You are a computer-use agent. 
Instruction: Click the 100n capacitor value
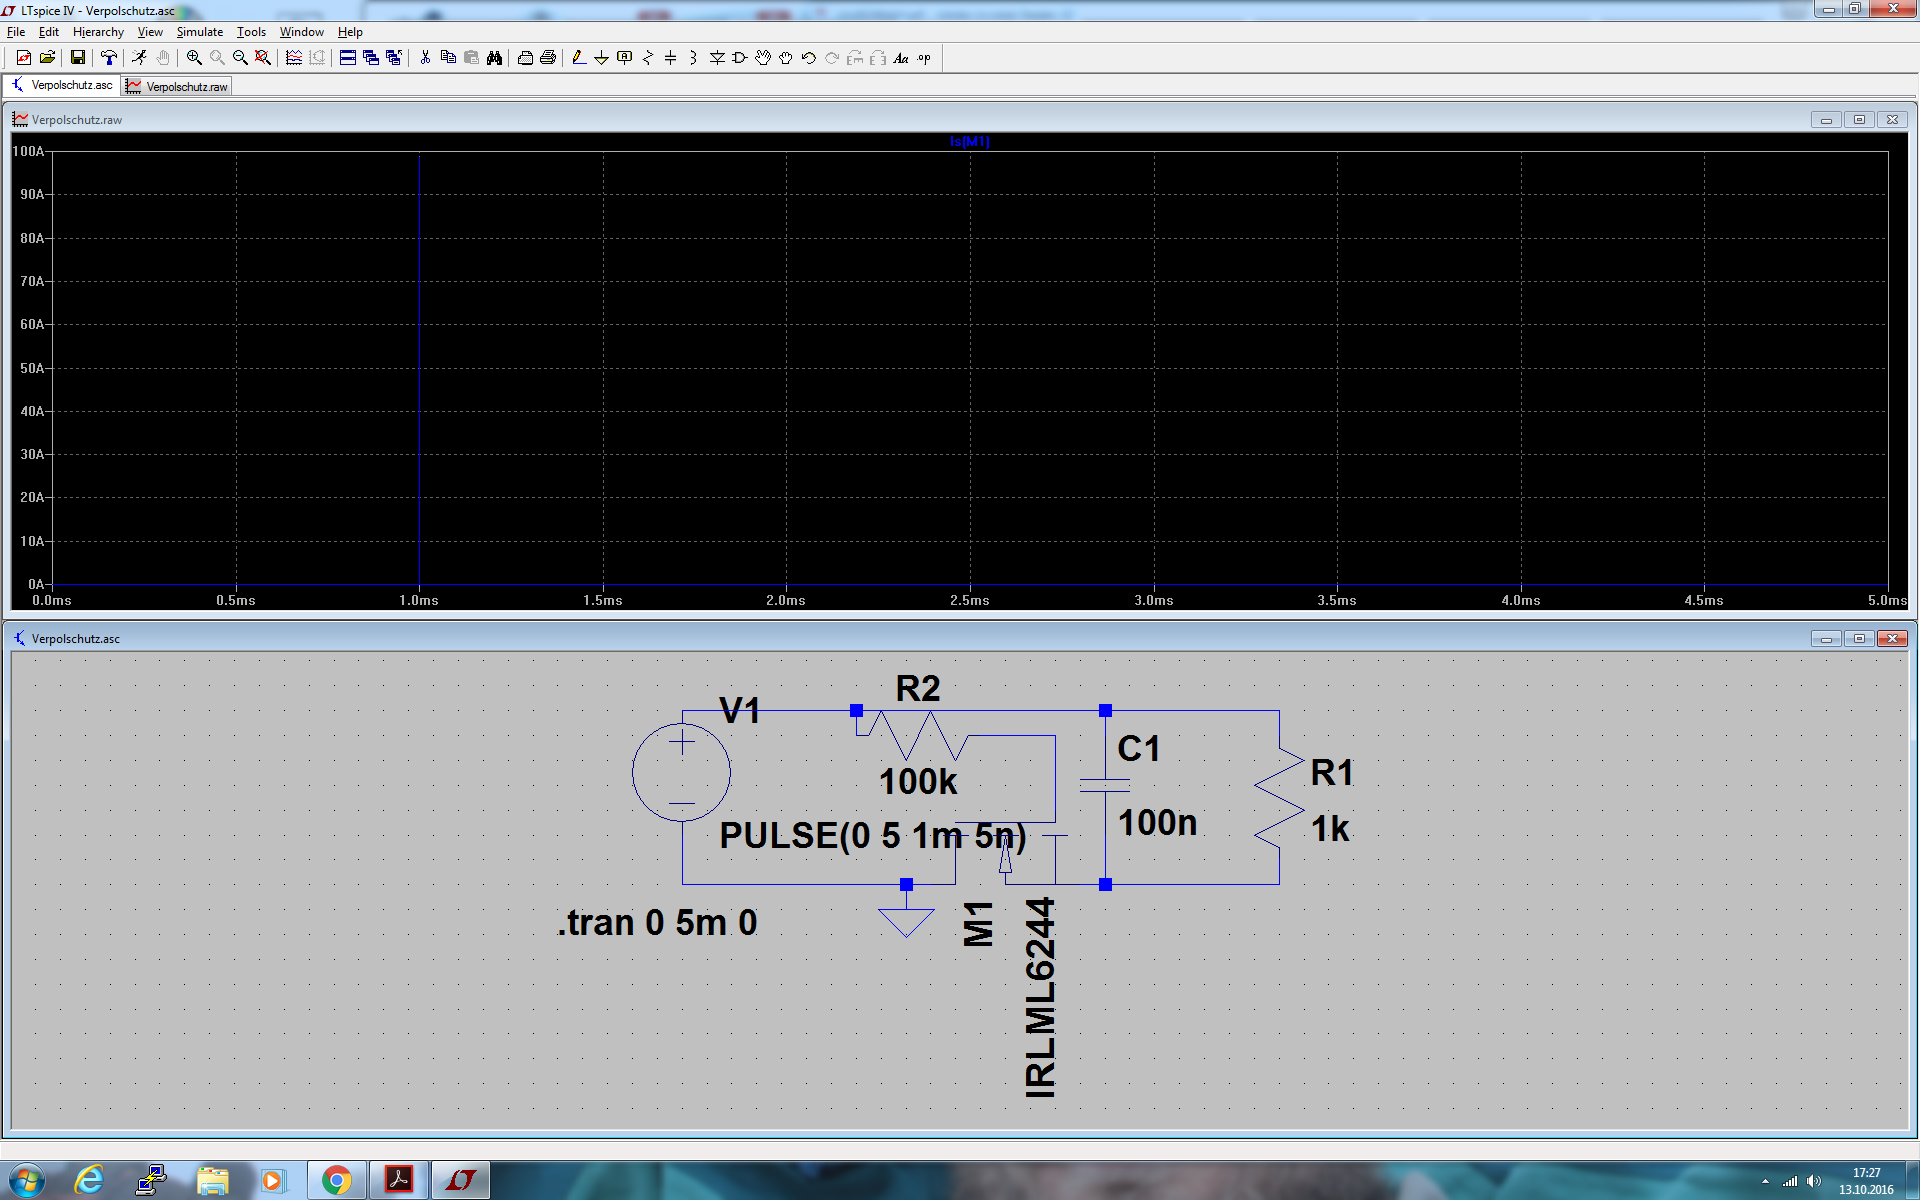tap(1157, 822)
